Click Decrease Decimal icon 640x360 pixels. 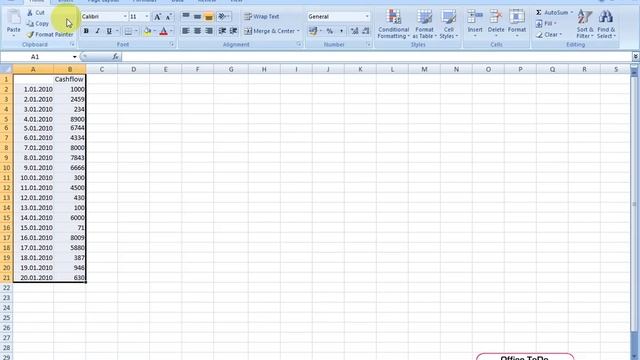pos(366,31)
